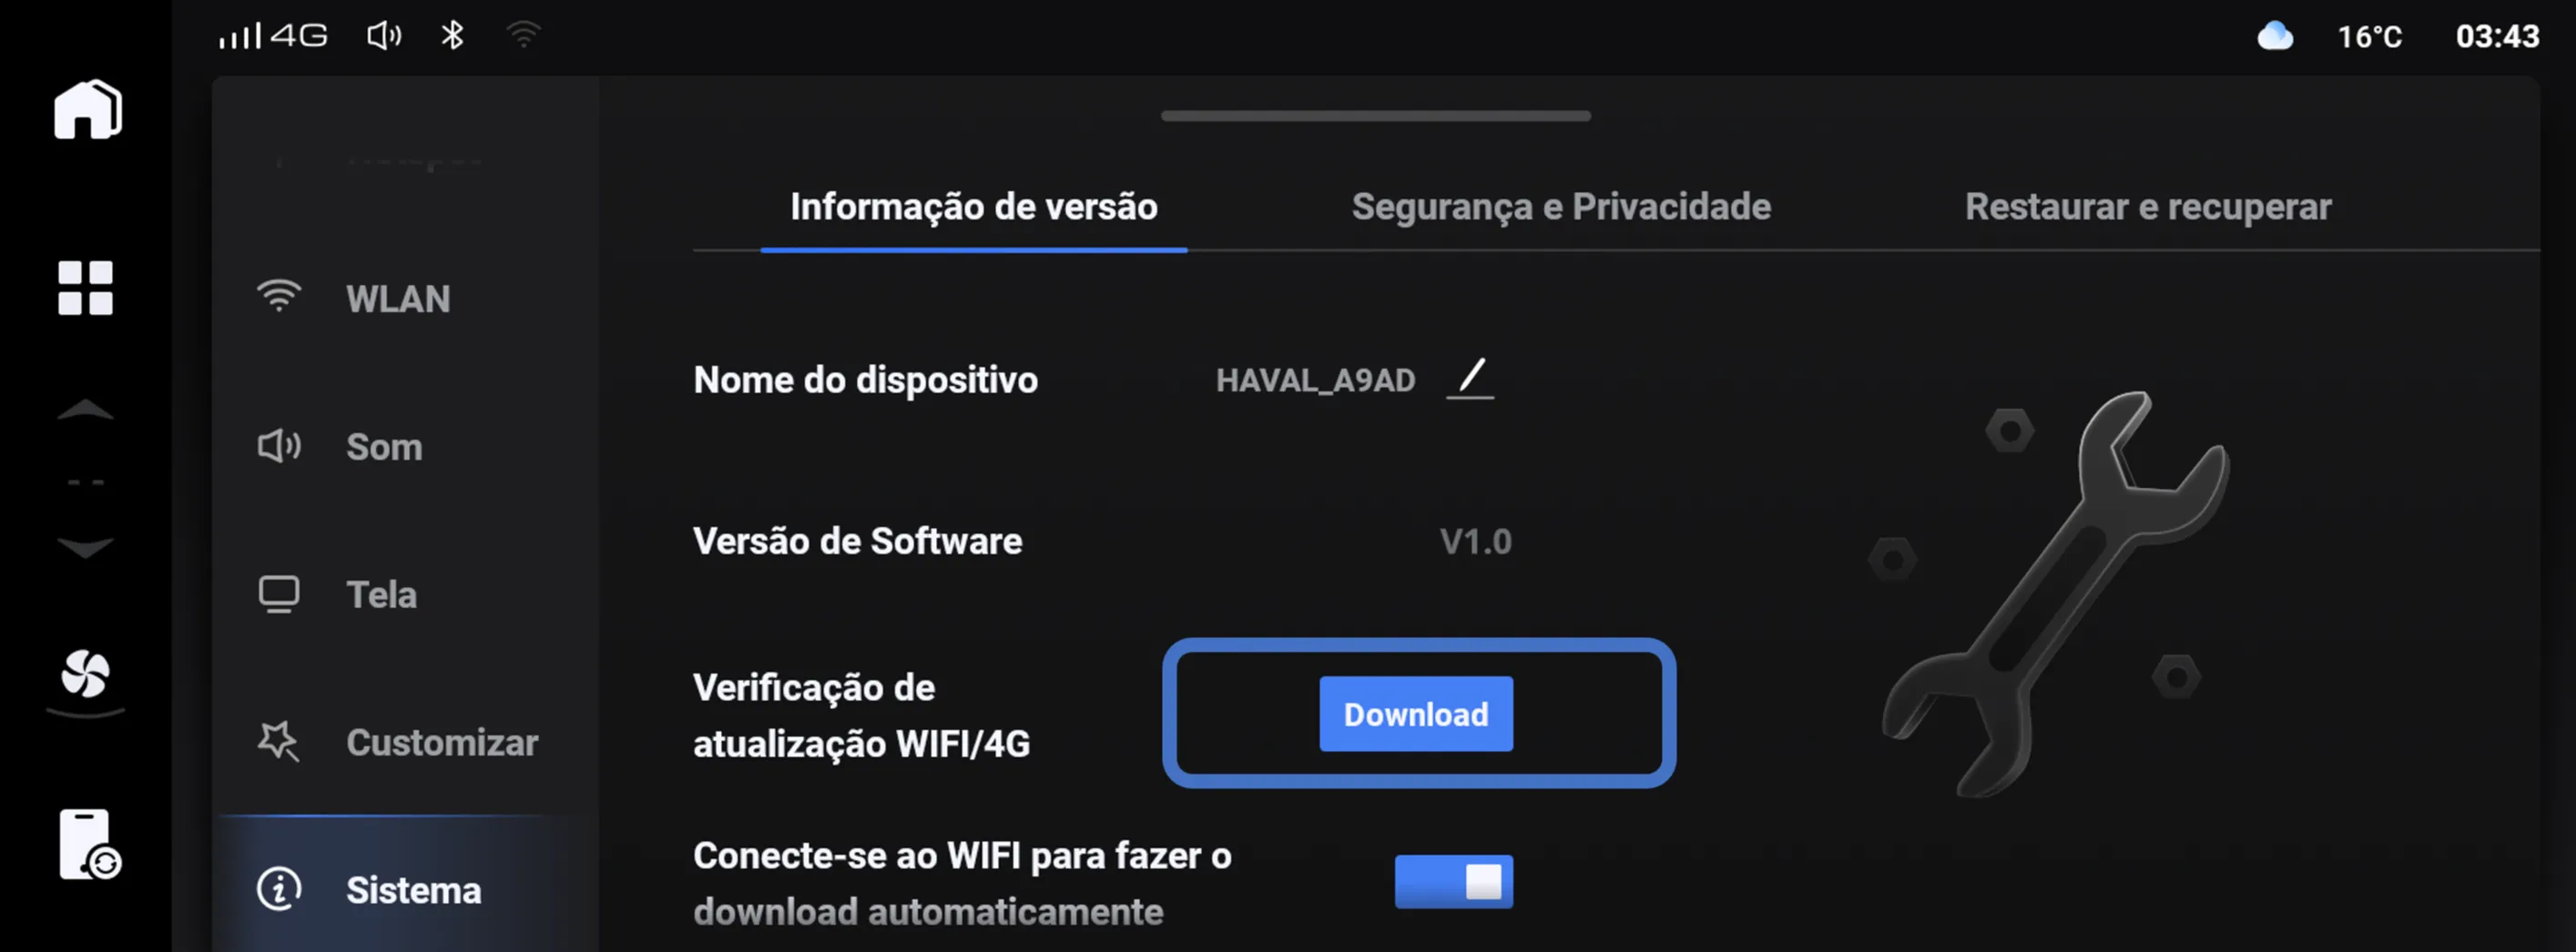Tap the weather cloud icon
This screenshot has height=952, width=2576.
pyautogui.click(x=2275, y=36)
